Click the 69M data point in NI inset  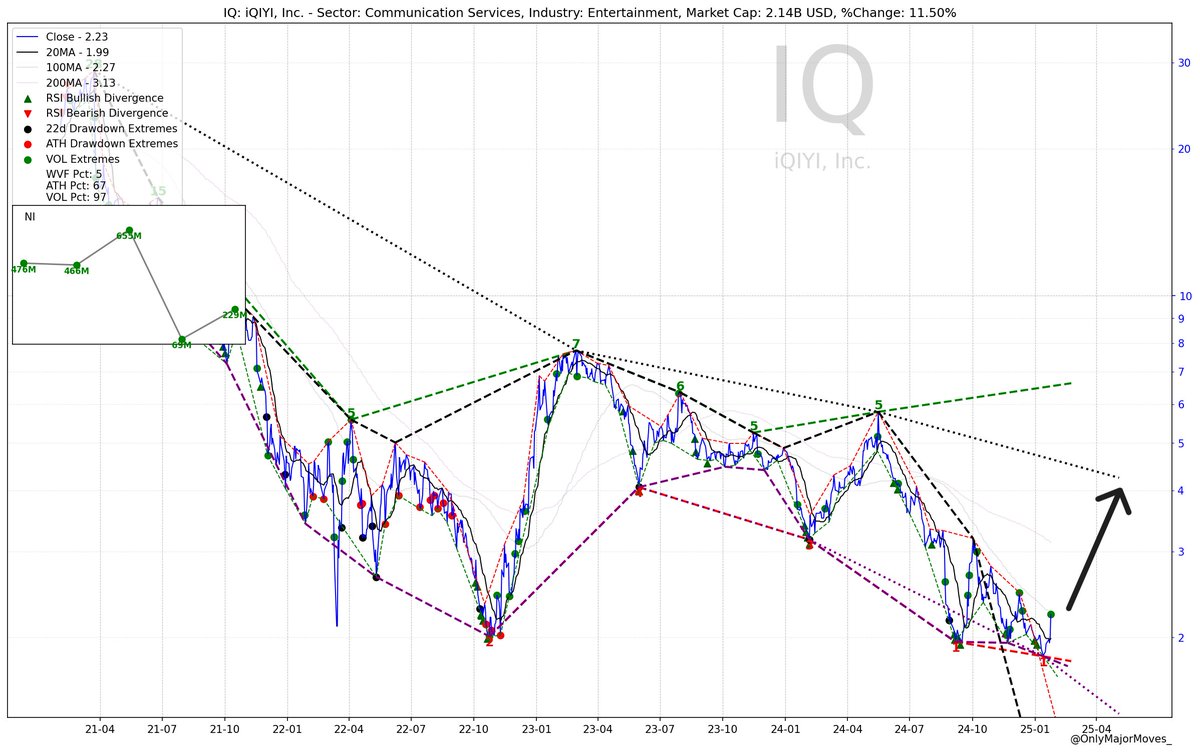182,339
